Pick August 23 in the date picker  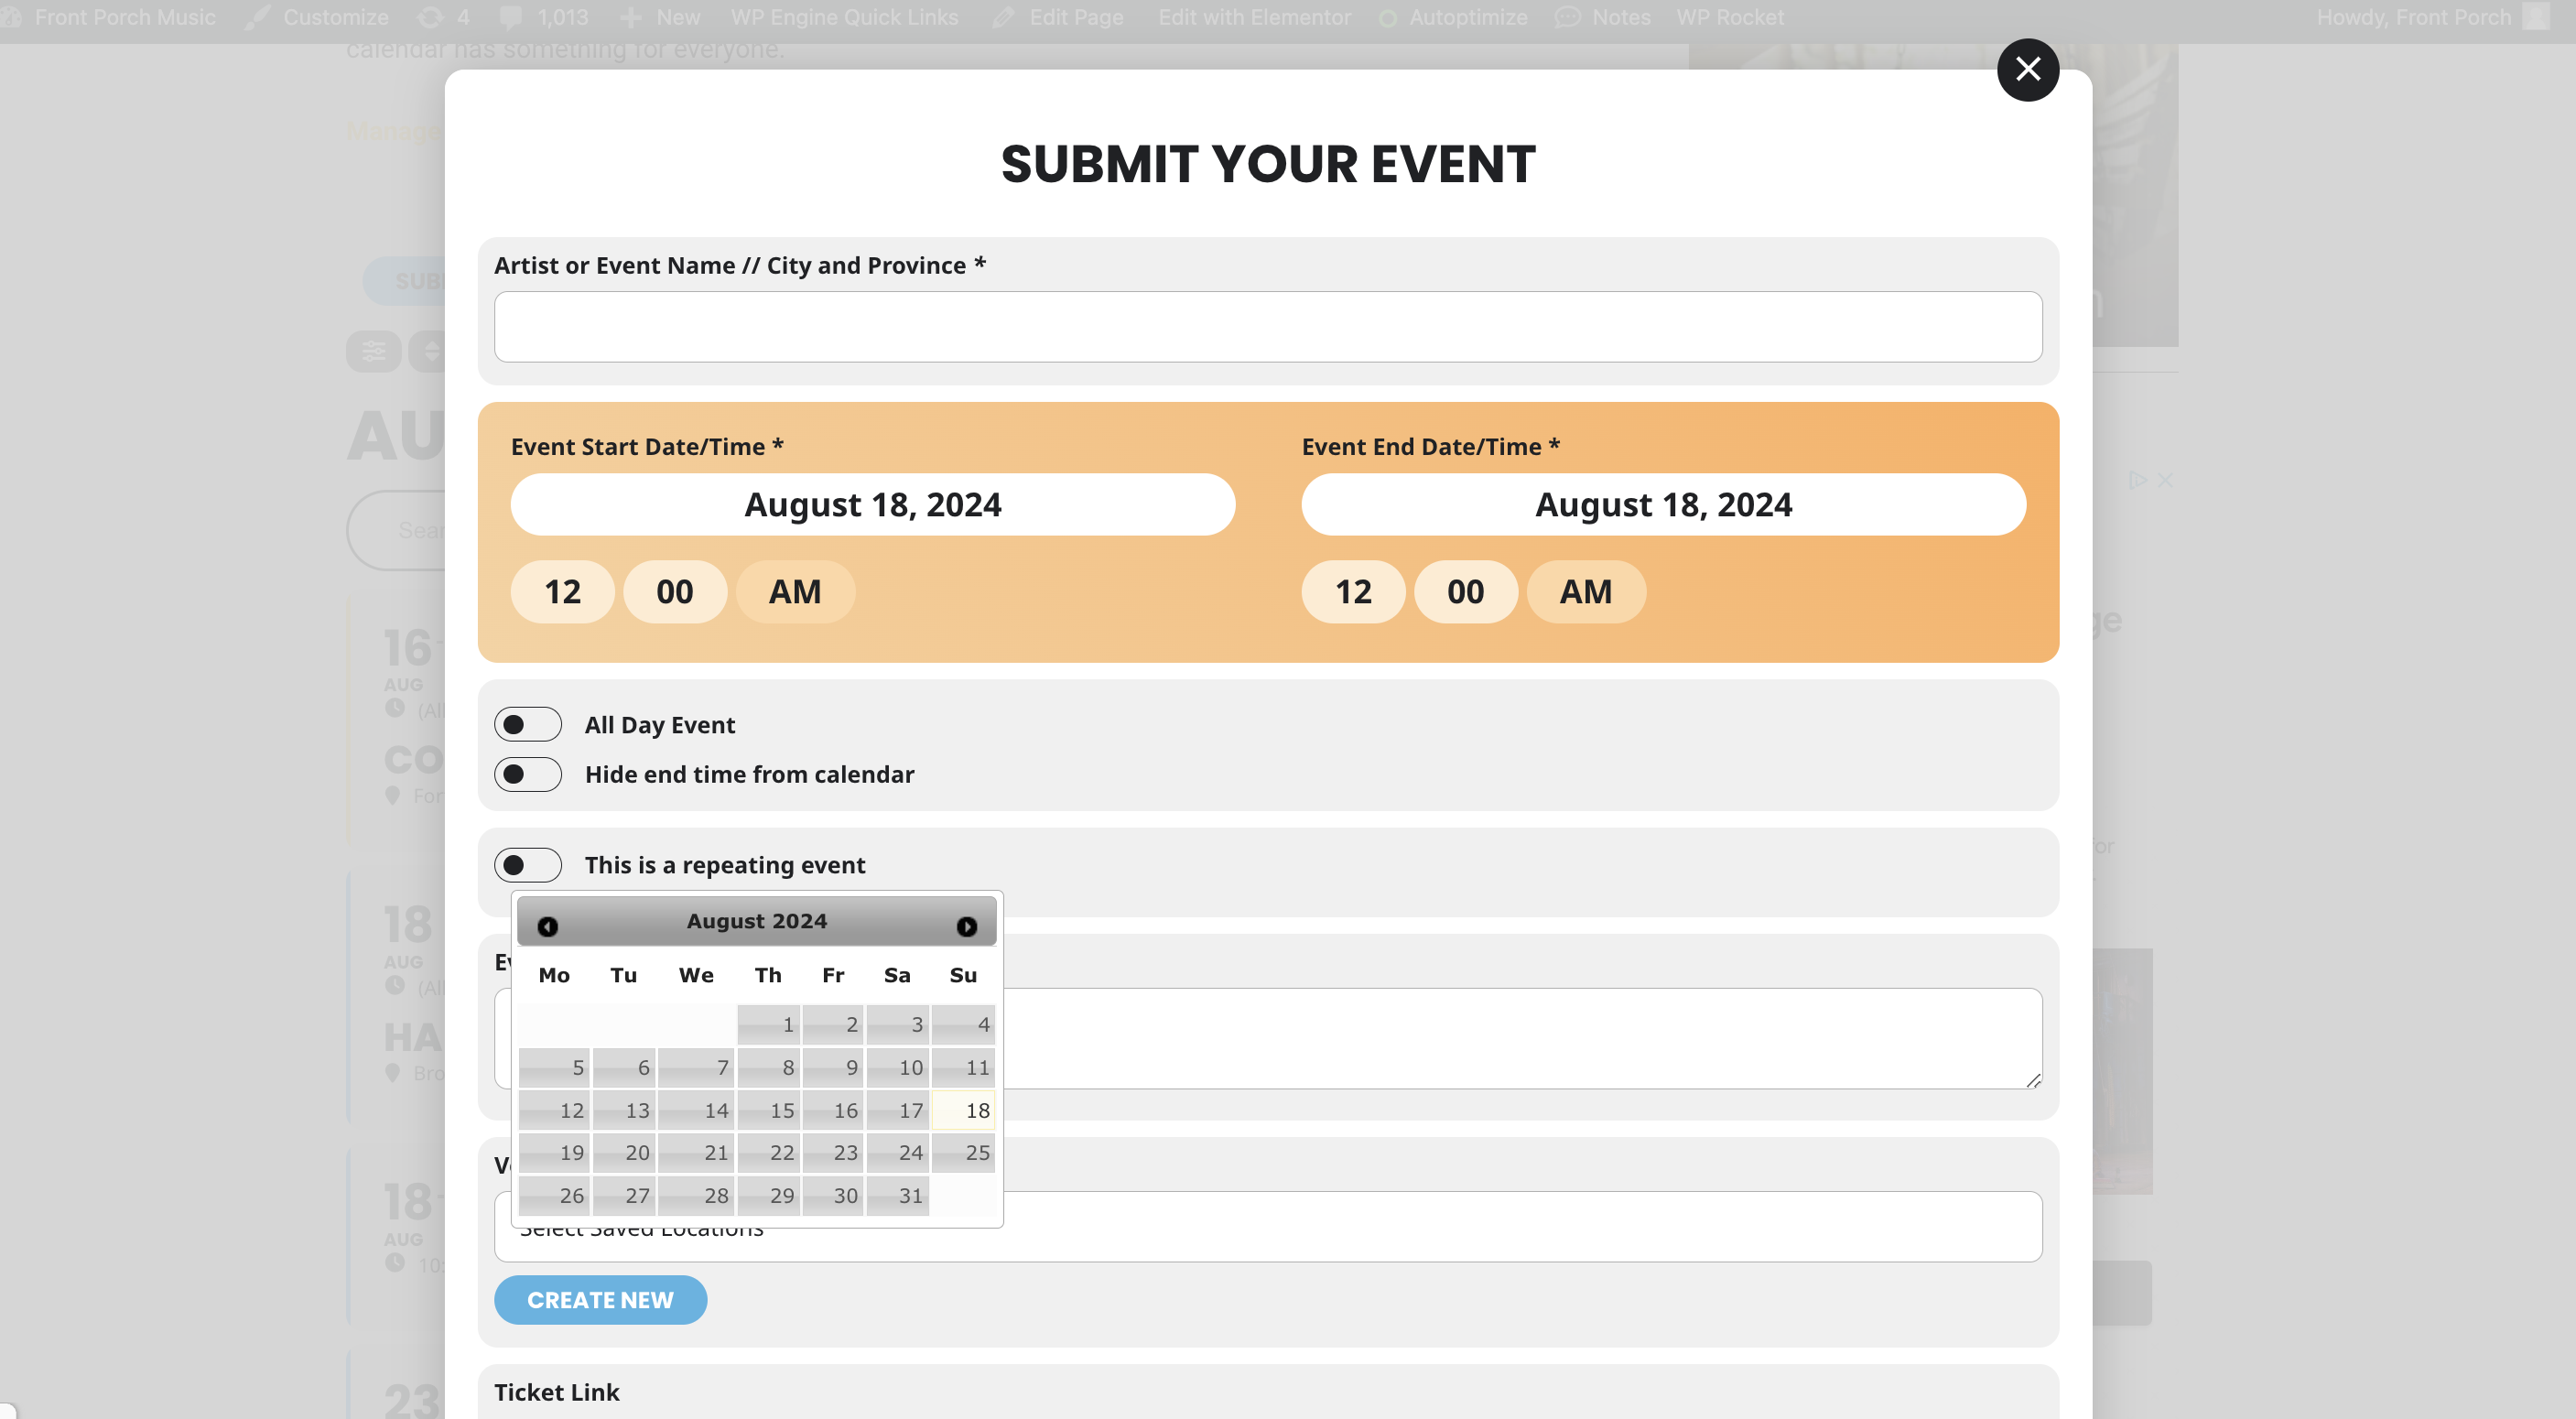[833, 1152]
